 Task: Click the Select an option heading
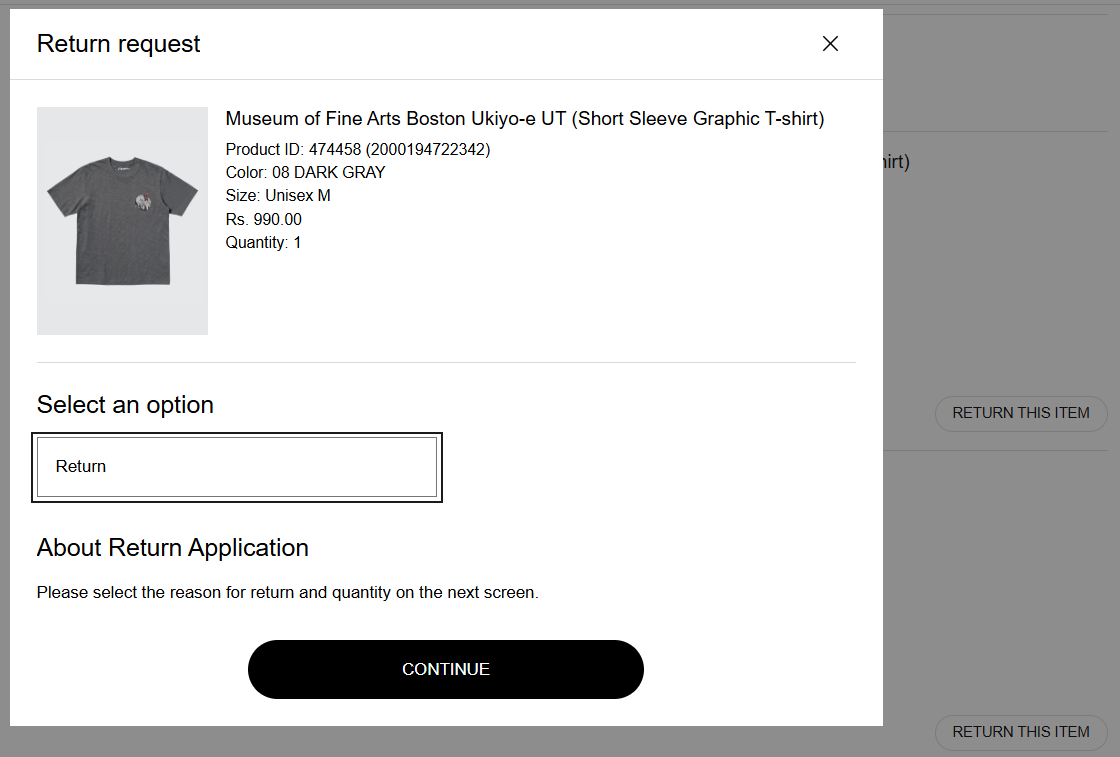(125, 405)
